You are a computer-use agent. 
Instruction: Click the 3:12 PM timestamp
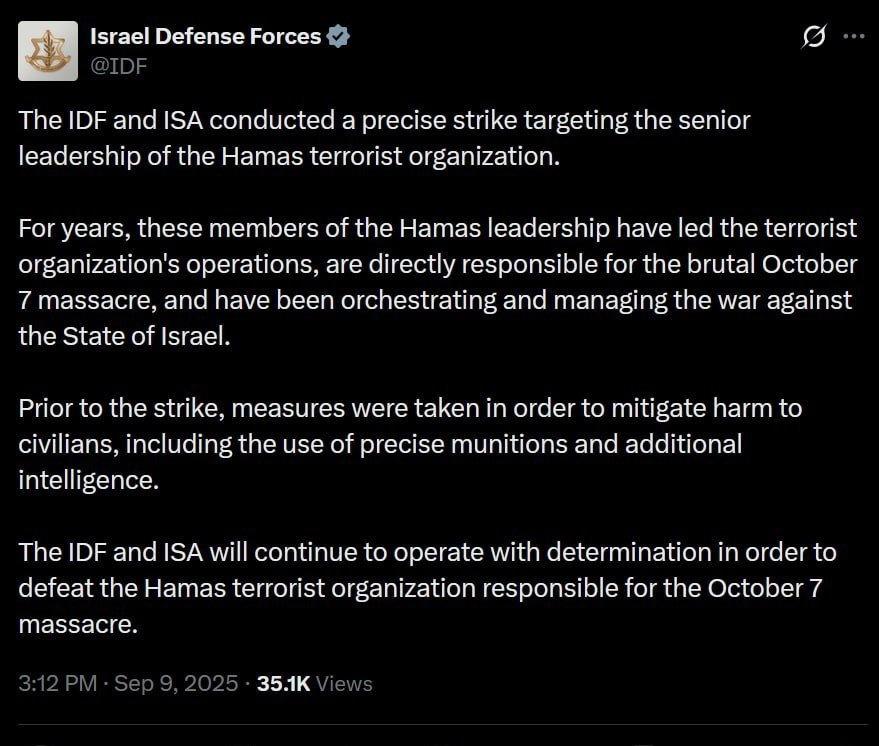coord(58,683)
